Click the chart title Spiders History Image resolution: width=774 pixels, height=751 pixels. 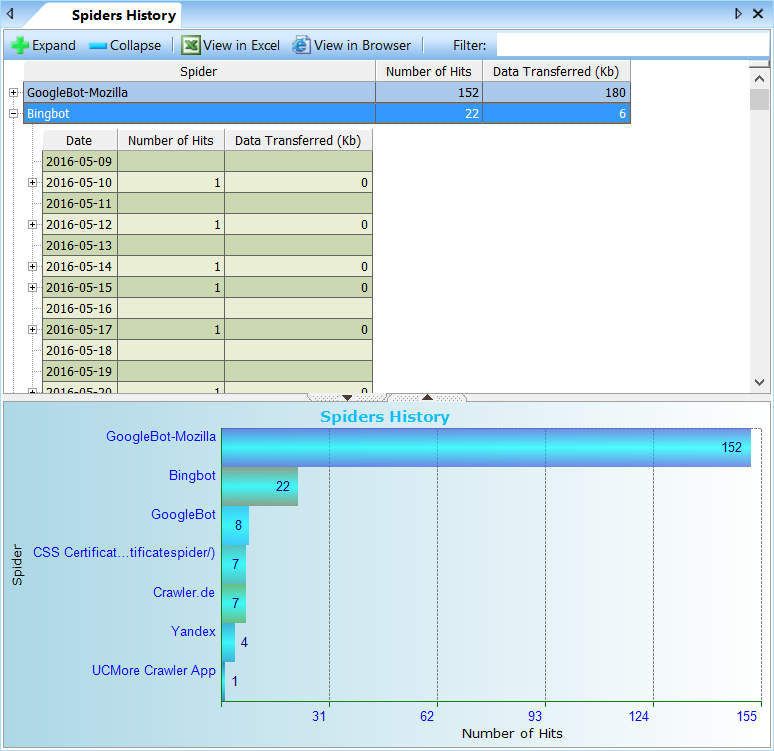385,417
